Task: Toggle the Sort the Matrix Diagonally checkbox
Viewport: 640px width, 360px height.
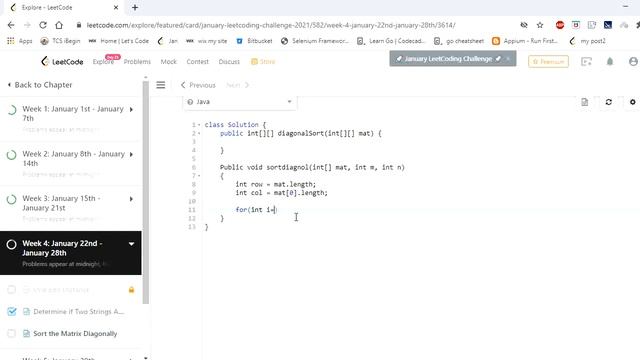Action: (12, 333)
